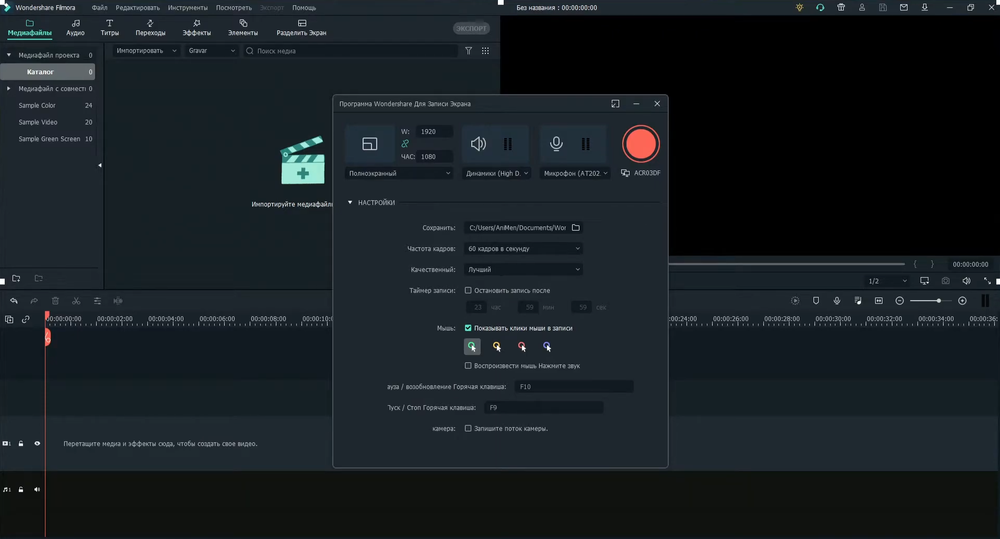
Task: Switch to the Аудио tab
Action: [x=75, y=27]
